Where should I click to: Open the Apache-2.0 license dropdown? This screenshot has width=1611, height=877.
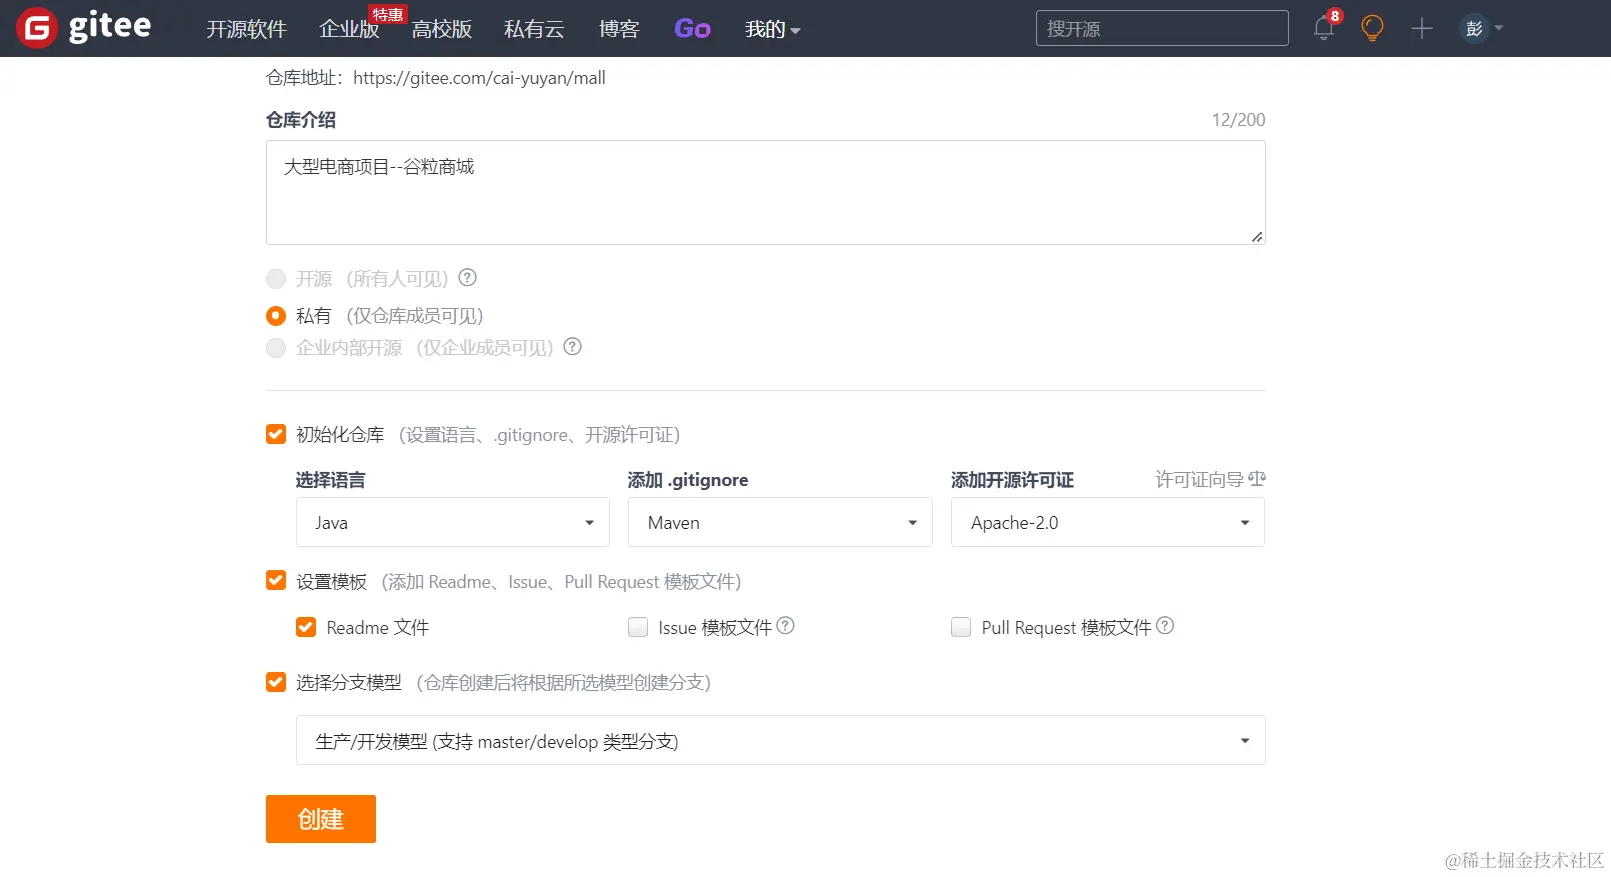[x=1108, y=522]
